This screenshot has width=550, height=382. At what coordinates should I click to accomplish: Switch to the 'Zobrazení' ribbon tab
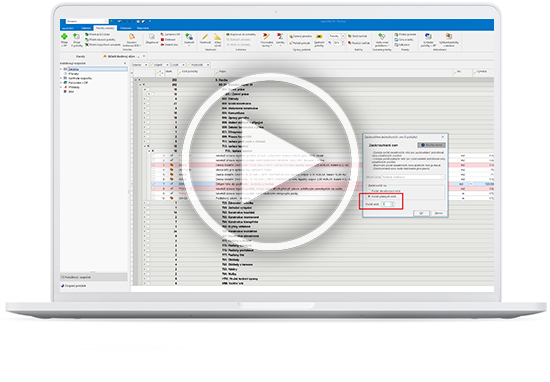(126, 28)
